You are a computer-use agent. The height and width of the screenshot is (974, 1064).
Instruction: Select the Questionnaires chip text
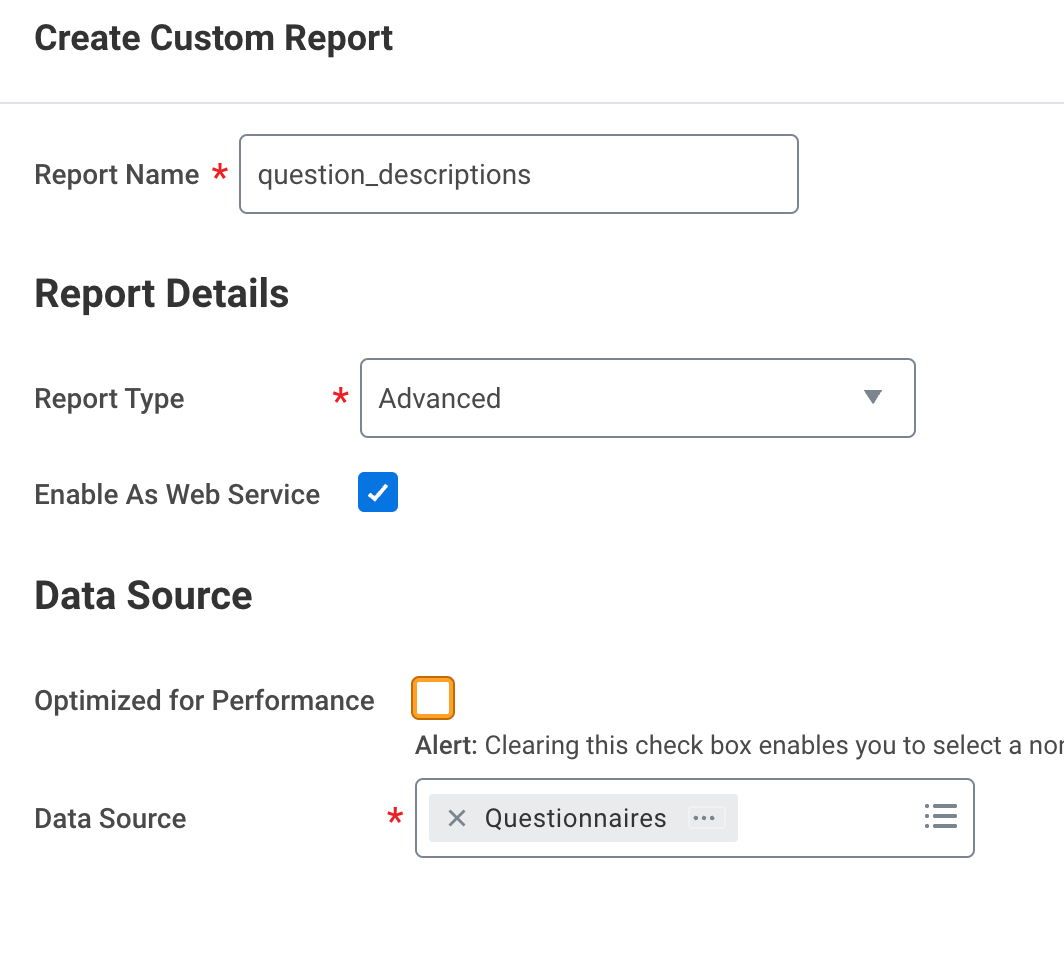pos(575,818)
